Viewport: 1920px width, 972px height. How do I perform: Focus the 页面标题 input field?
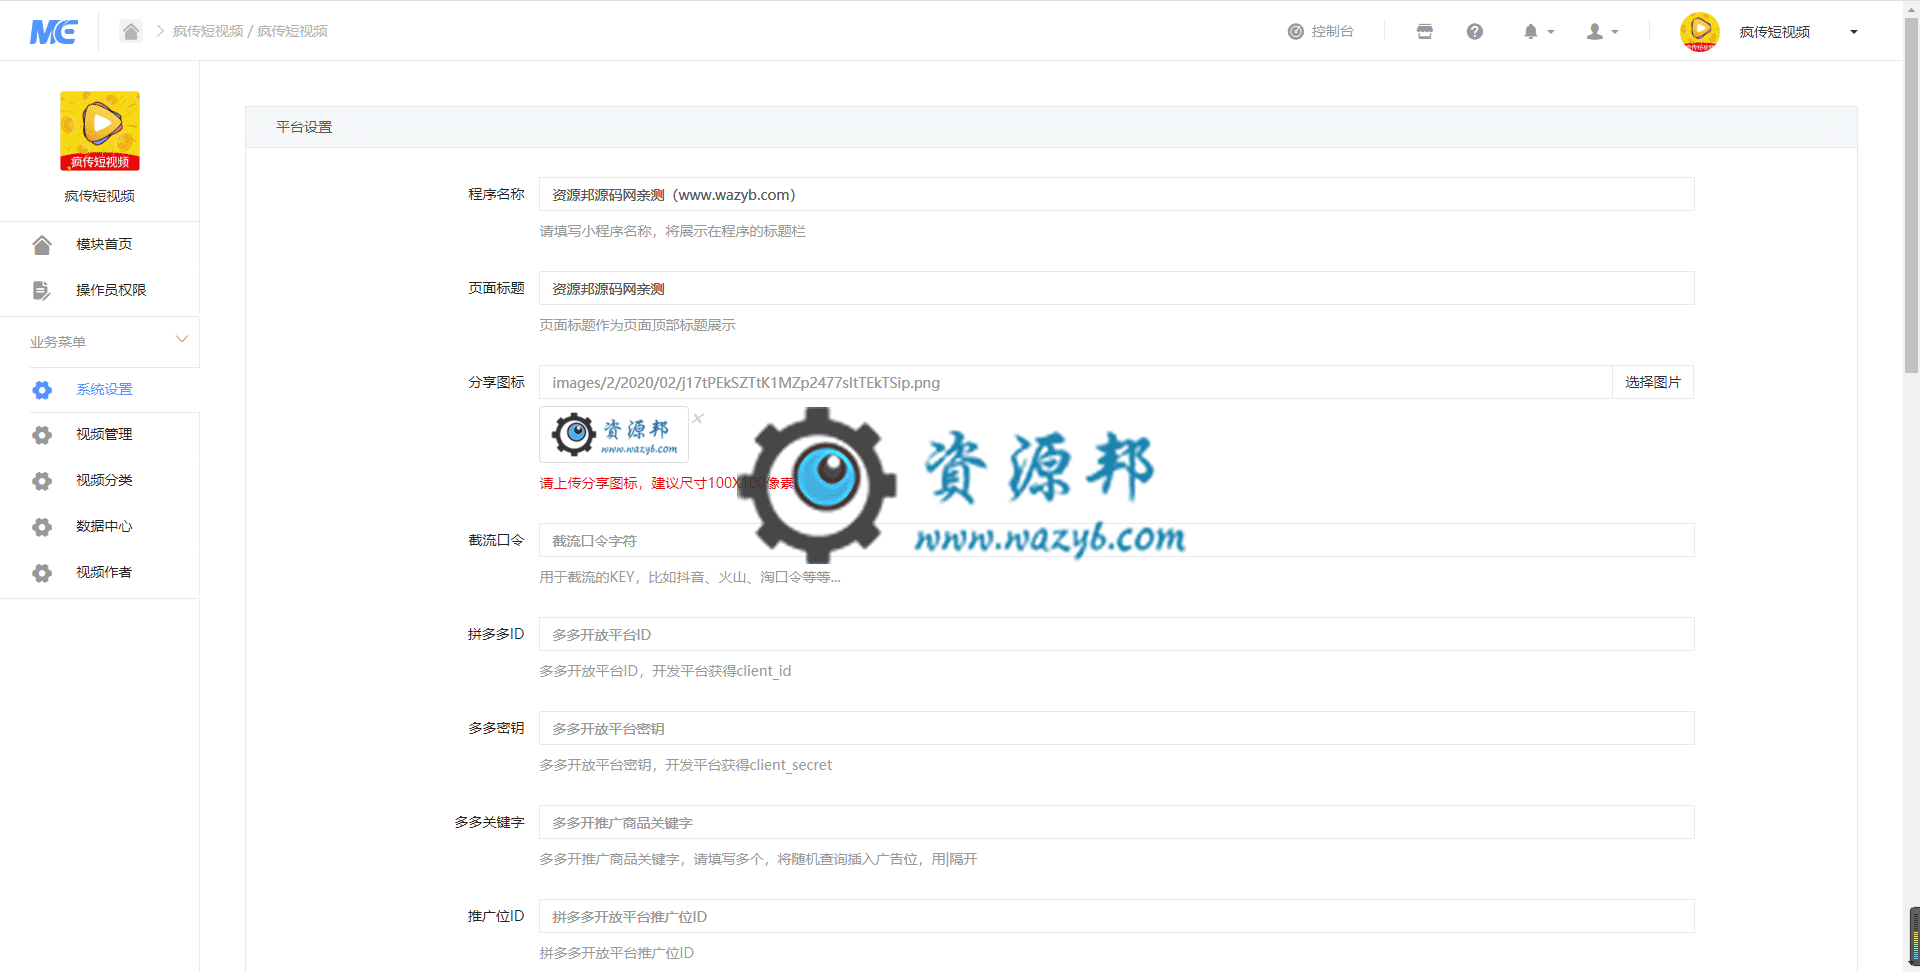(x=1116, y=288)
